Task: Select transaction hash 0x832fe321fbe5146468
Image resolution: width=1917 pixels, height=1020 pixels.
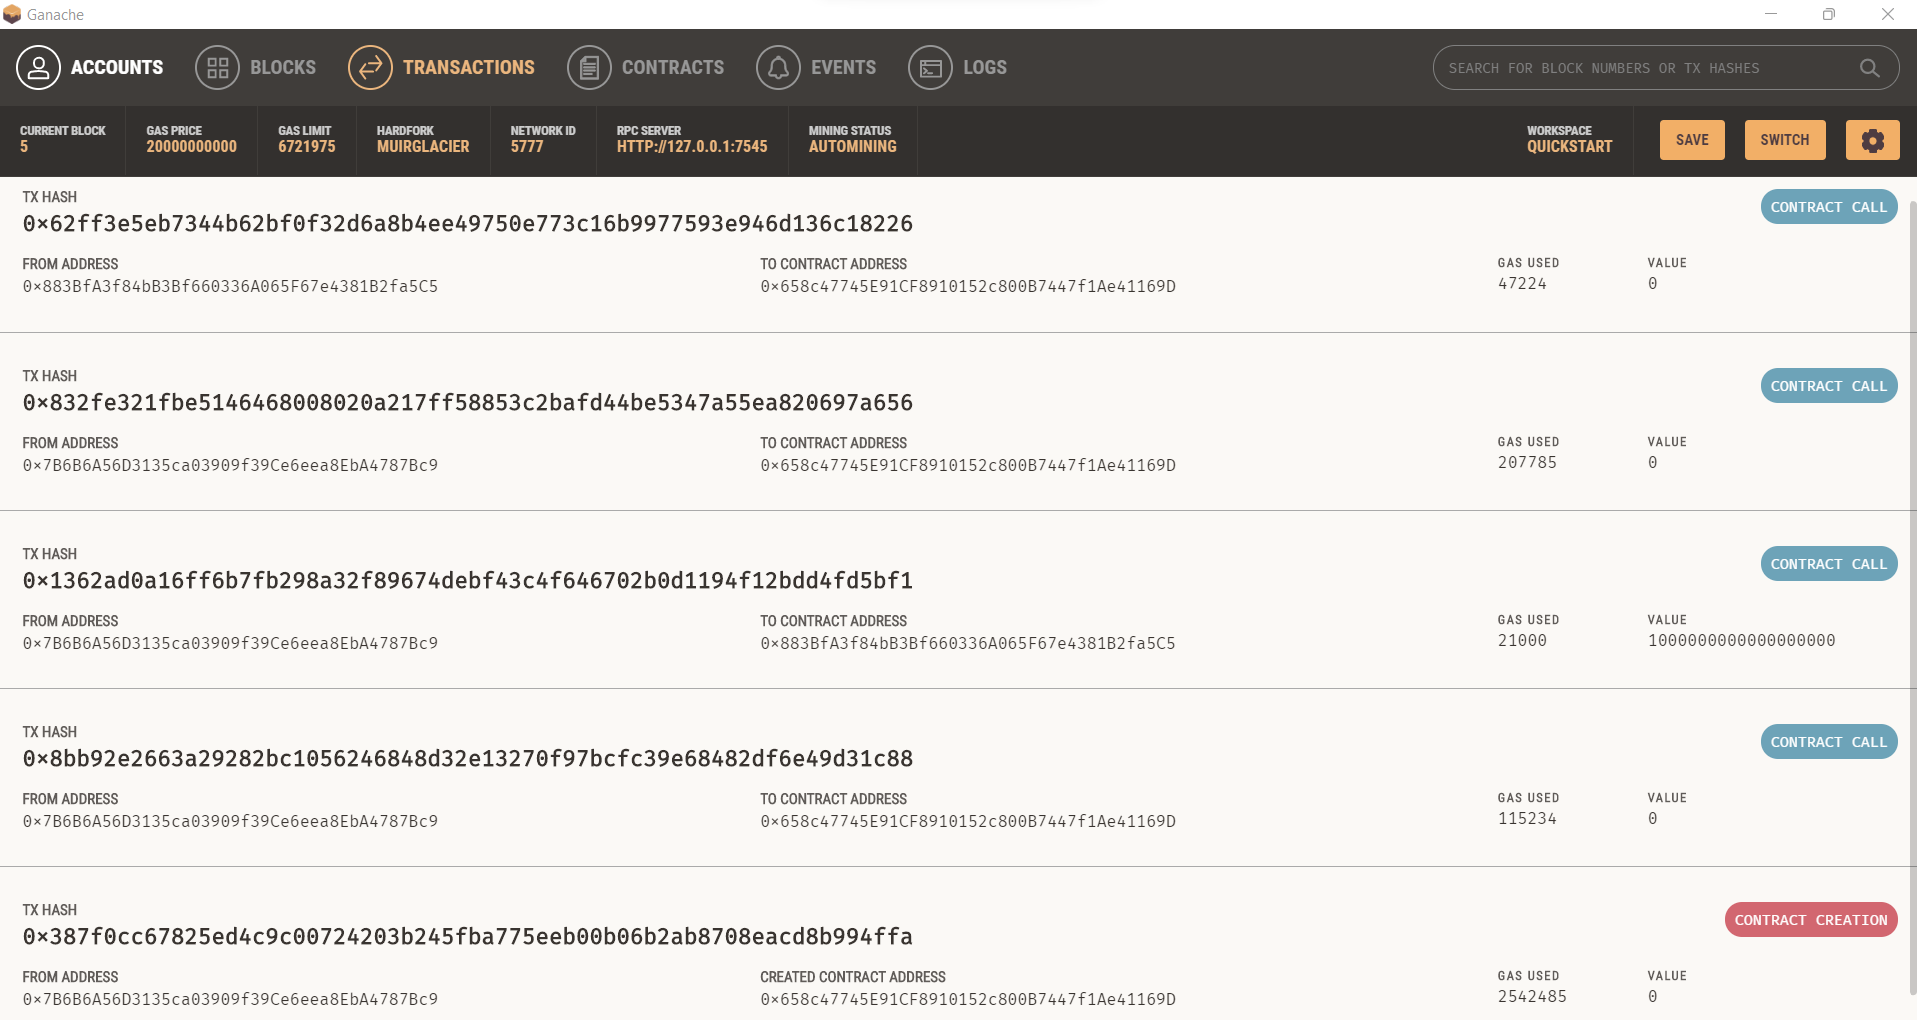Action: [467, 402]
